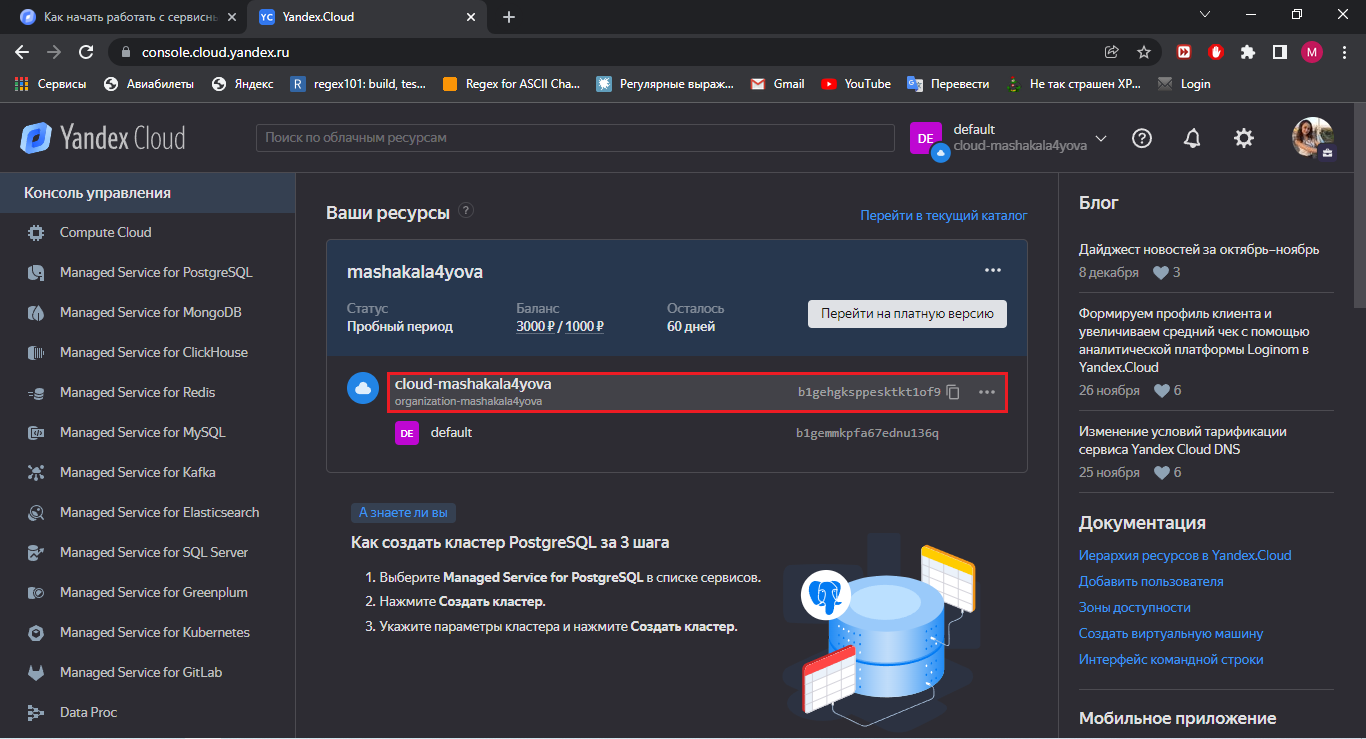Switch to the Как начать работать tab
Viewport: 1366px width, 739px height.
click(130, 17)
